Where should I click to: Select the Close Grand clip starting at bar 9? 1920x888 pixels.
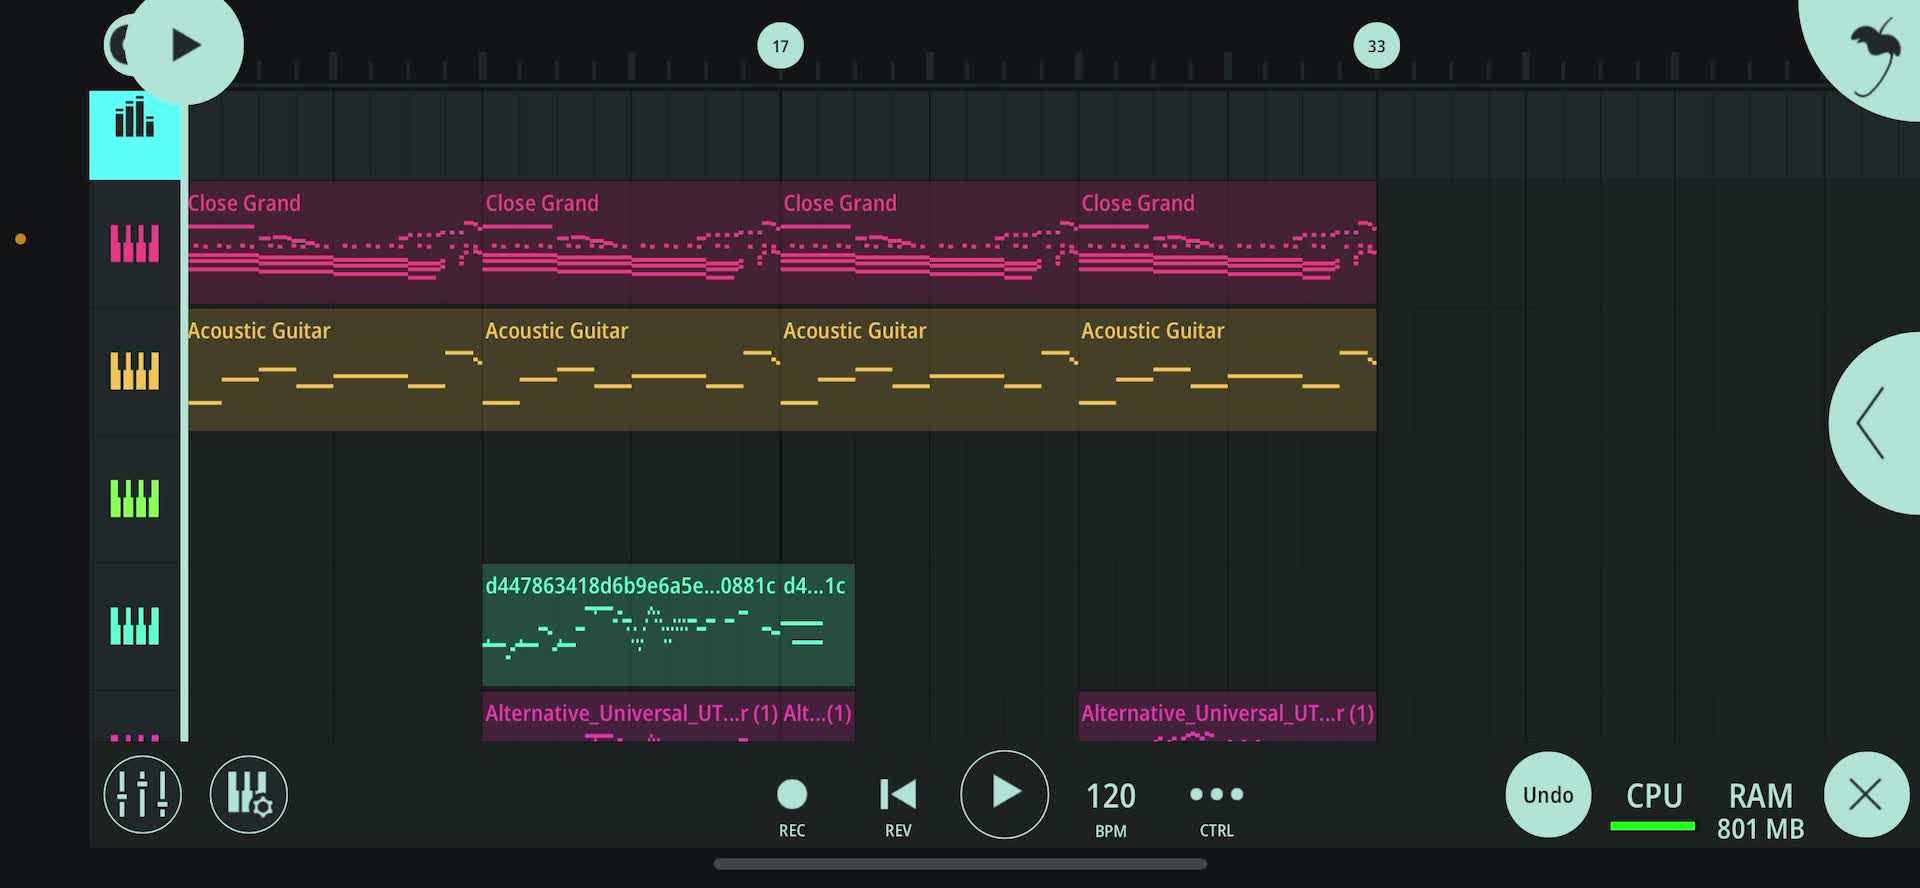pos(631,243)
